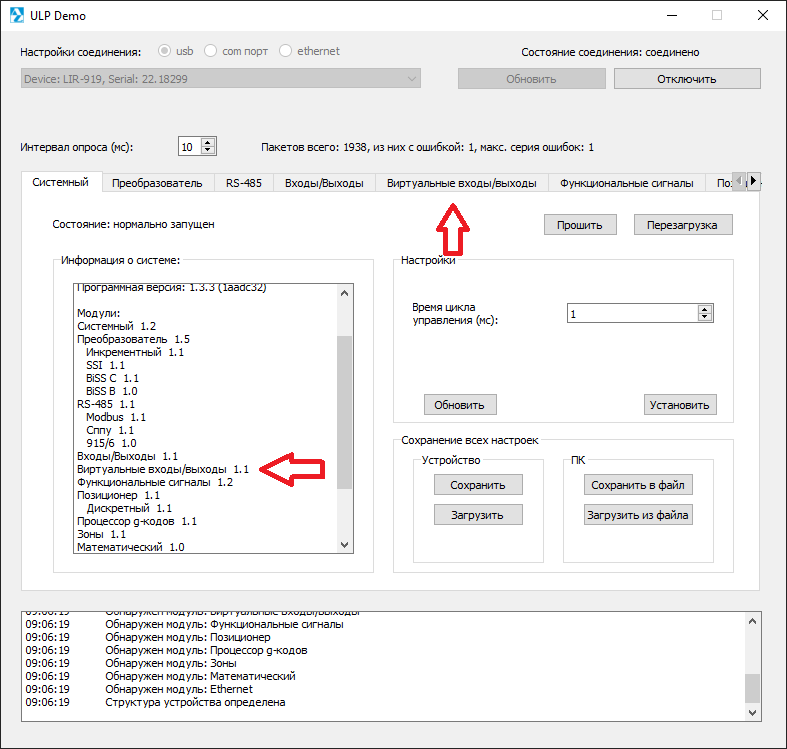
Task: Select the ethernet radio button
Action: (x=287, y=51)
